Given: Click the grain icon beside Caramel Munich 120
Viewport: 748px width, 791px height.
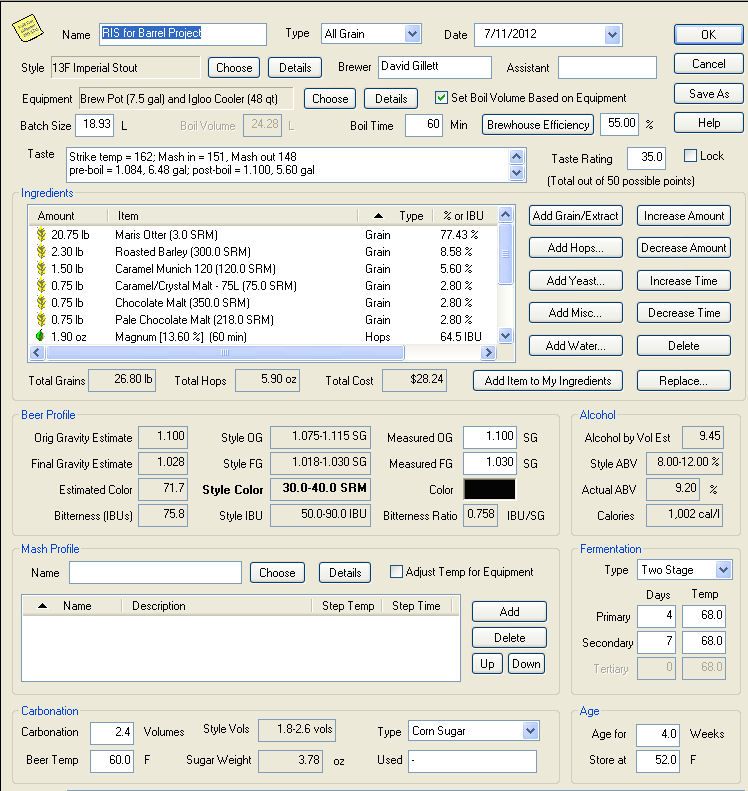Looking at the screenshot, I should click(41, 269).
